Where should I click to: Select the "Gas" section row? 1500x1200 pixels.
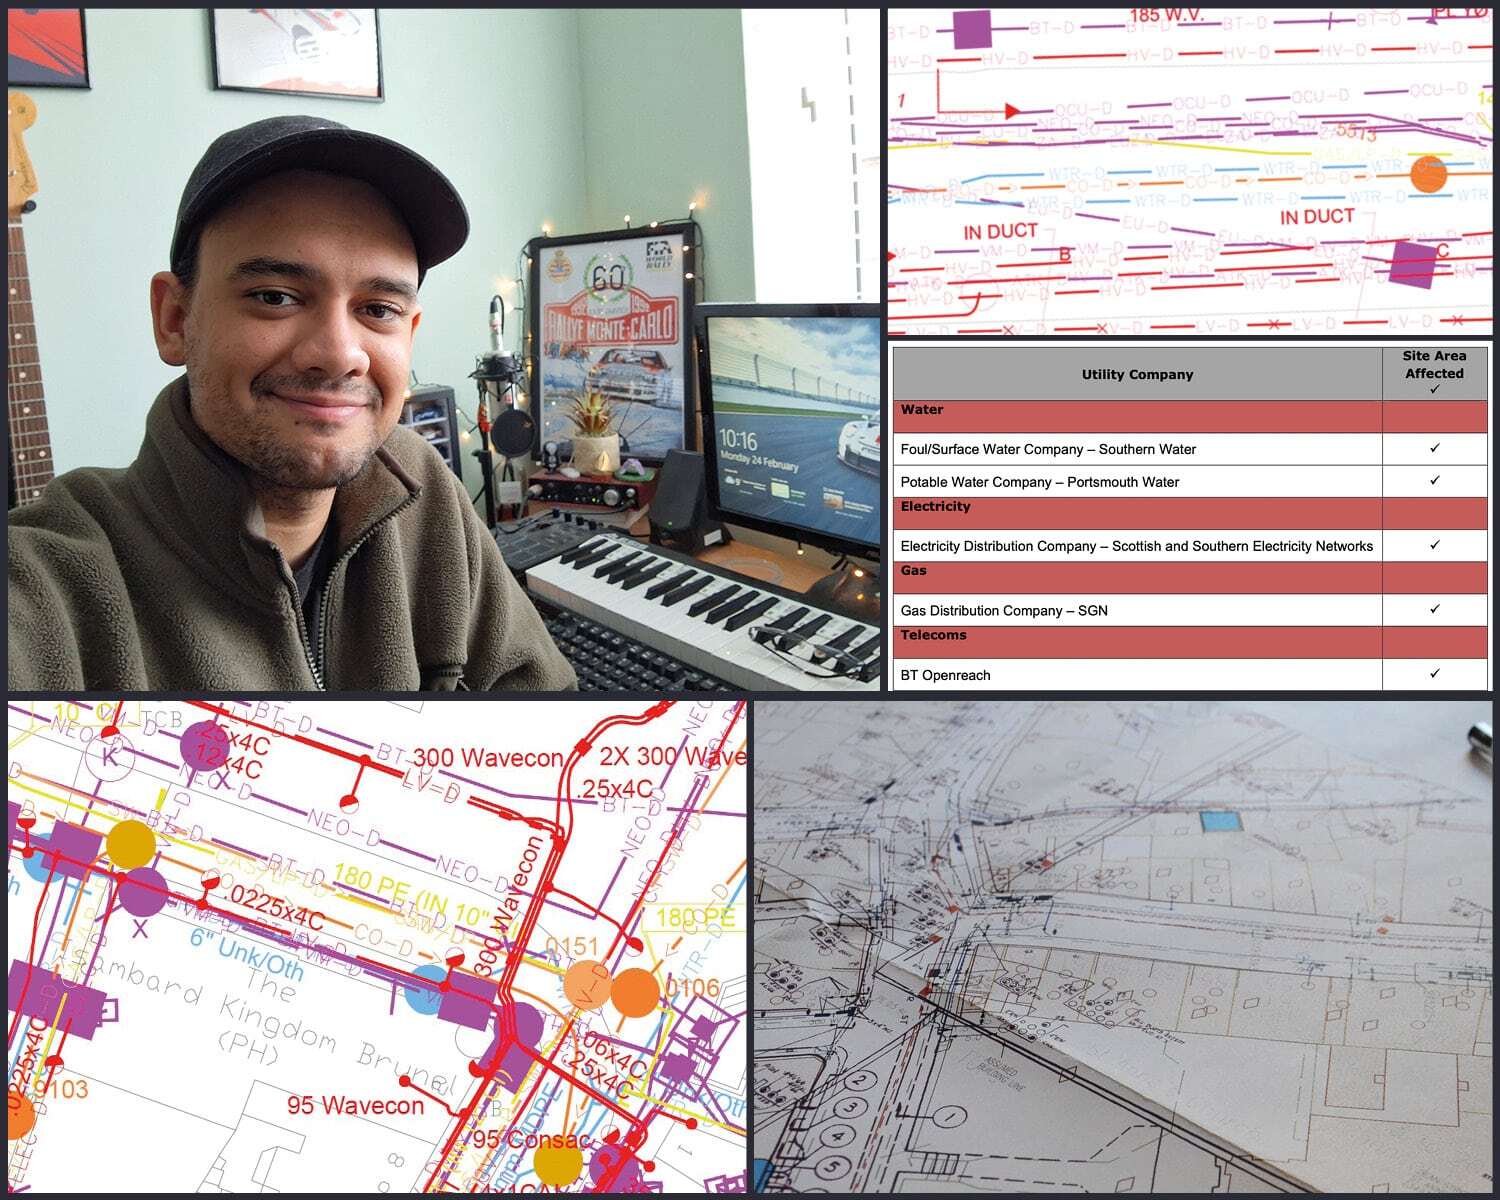(x=1190, y=577)
